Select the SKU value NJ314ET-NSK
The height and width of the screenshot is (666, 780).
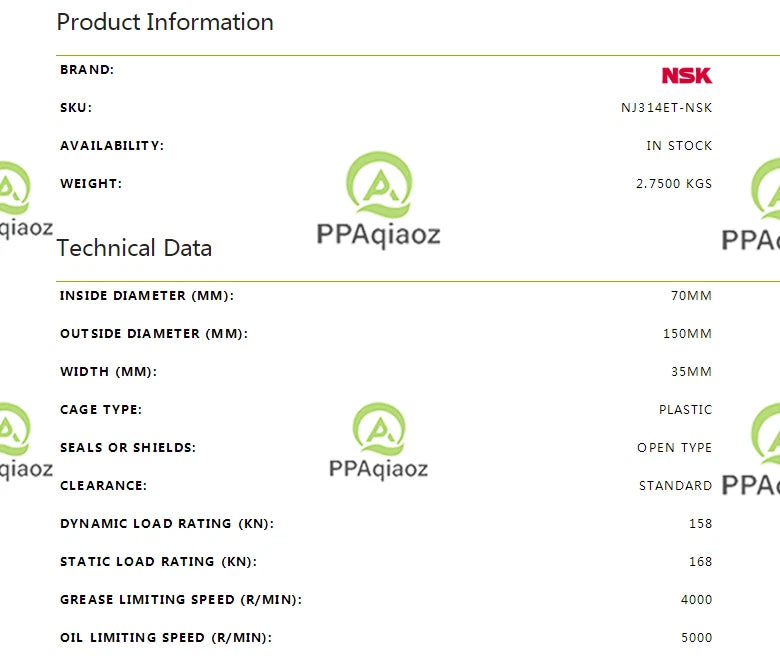tap(667, 108)
